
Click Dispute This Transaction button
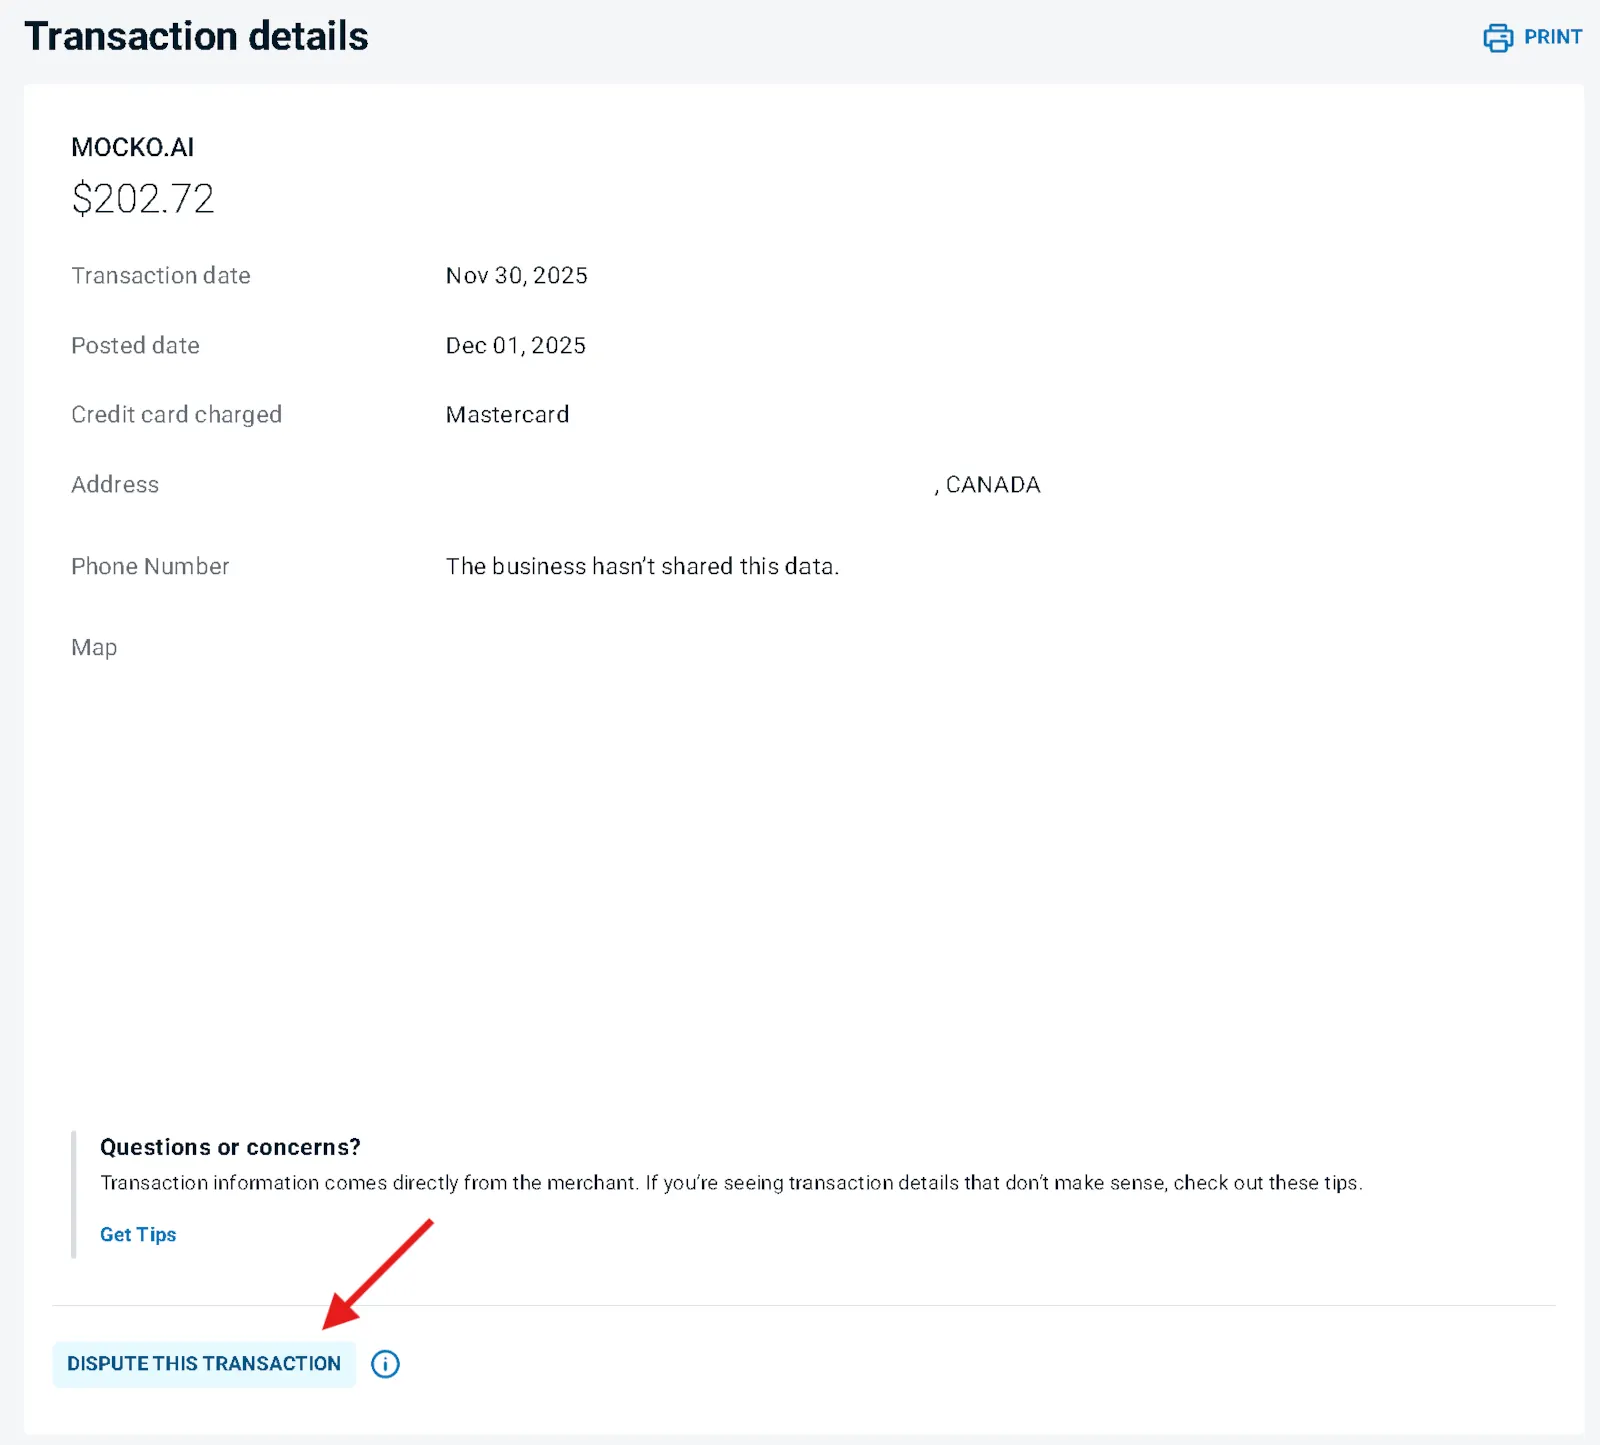pos(204,1364)
